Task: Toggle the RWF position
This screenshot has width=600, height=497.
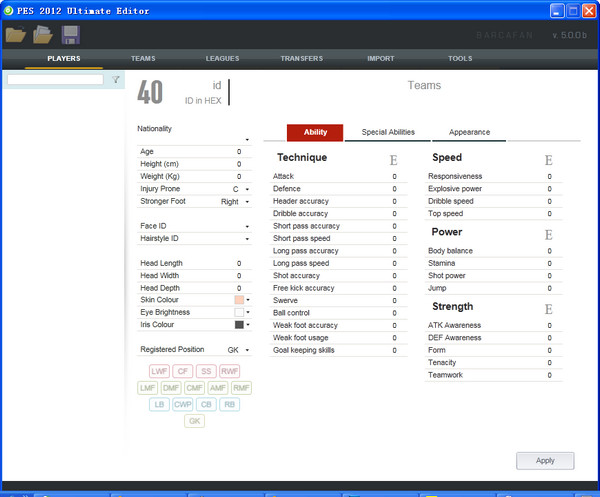Action: (x=230, y=371)
